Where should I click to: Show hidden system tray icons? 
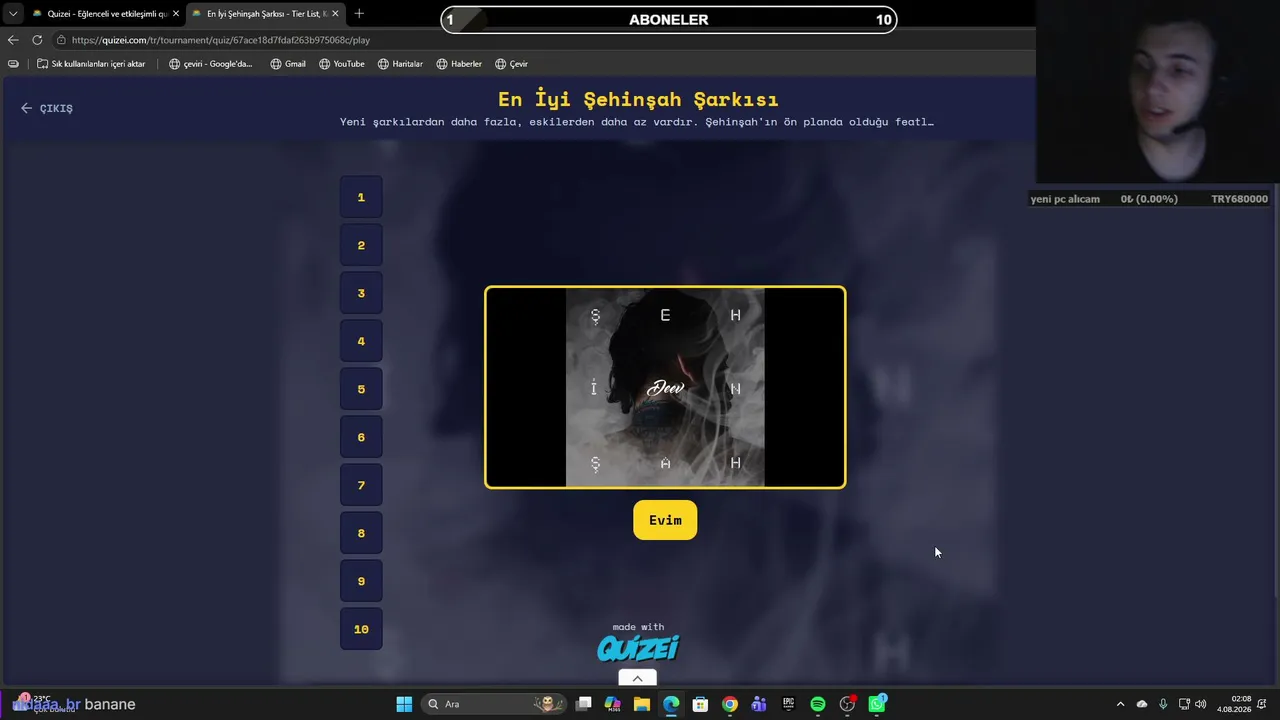[x=1120, y=704]
